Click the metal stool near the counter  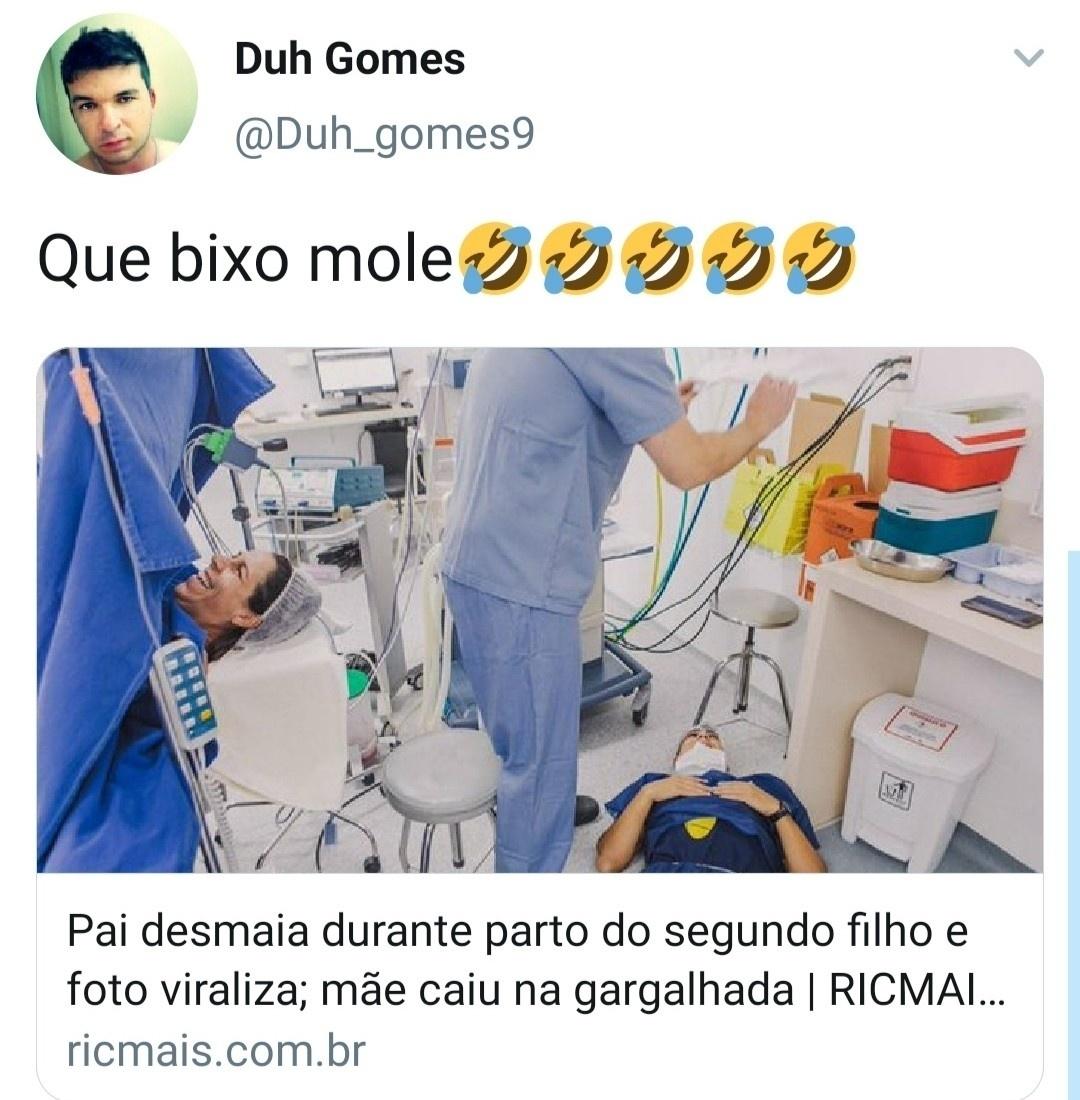pos(747,659)
